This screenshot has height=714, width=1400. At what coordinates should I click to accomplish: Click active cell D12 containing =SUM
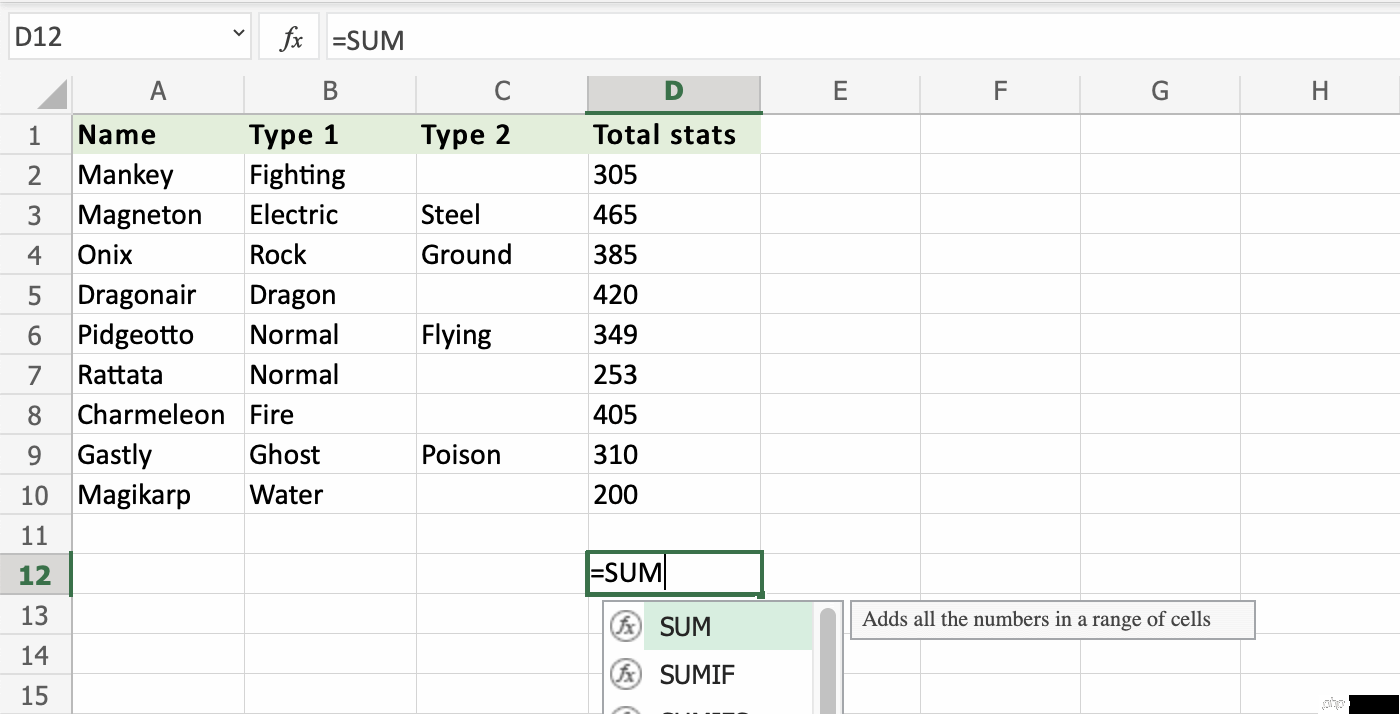coord(675,574)
